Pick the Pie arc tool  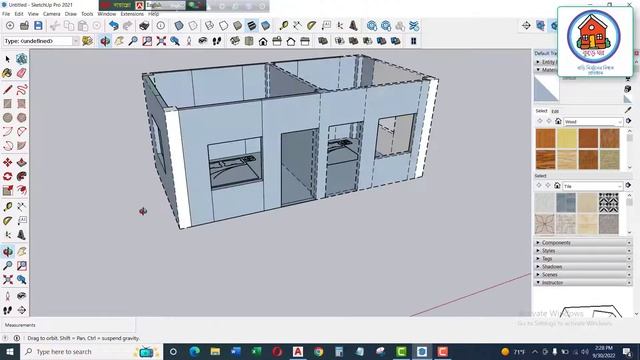pos(22,145)
